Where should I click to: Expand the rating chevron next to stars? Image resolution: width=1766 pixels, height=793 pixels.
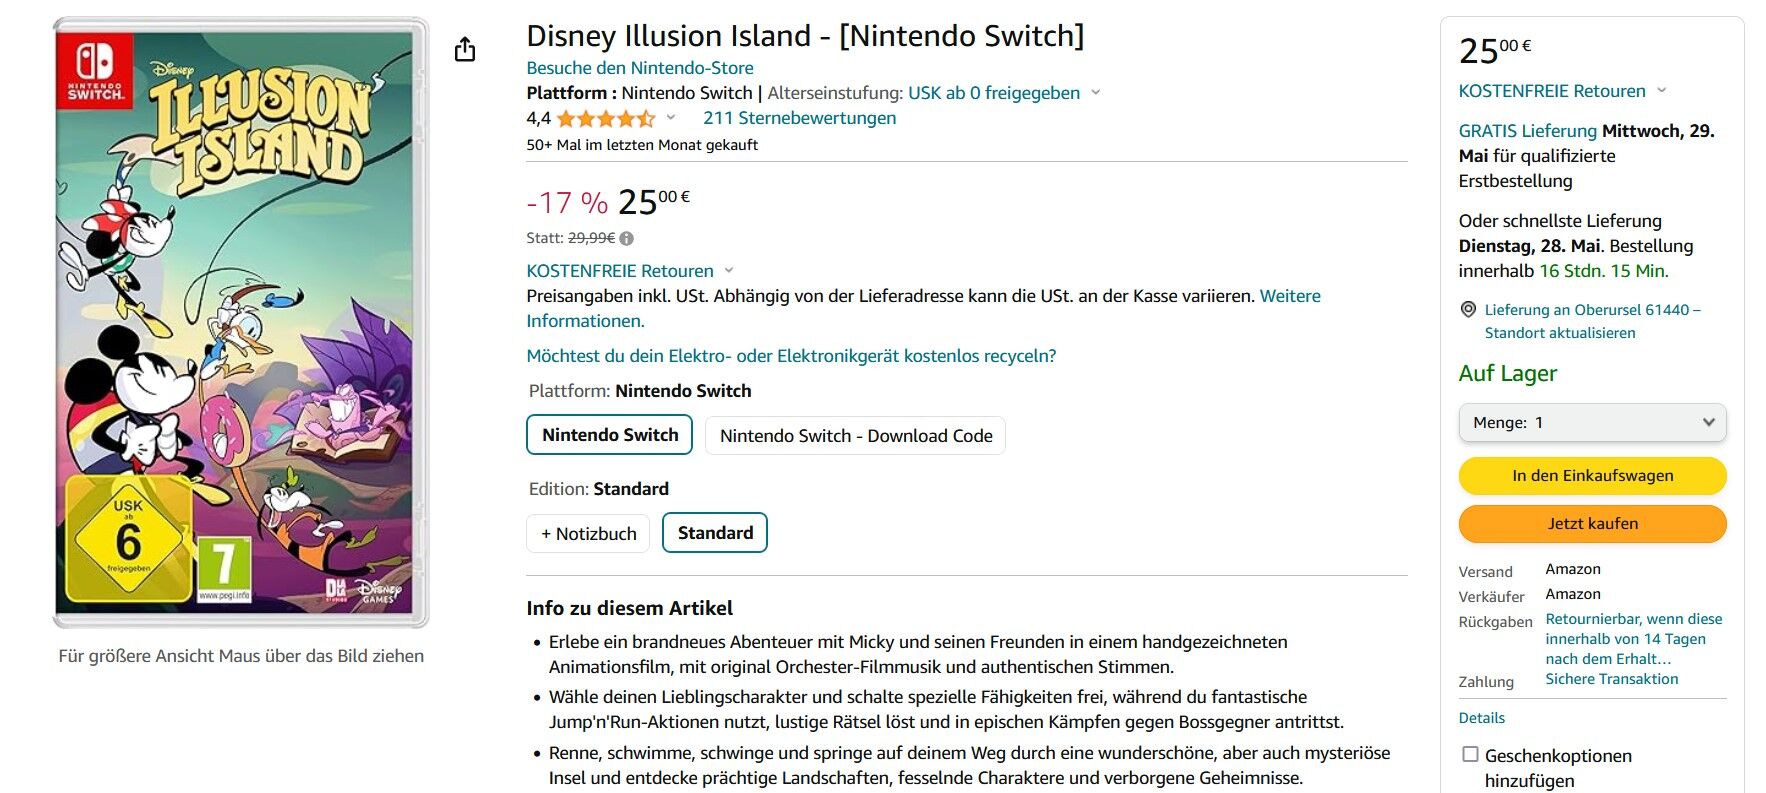click(x=671, y=117)
